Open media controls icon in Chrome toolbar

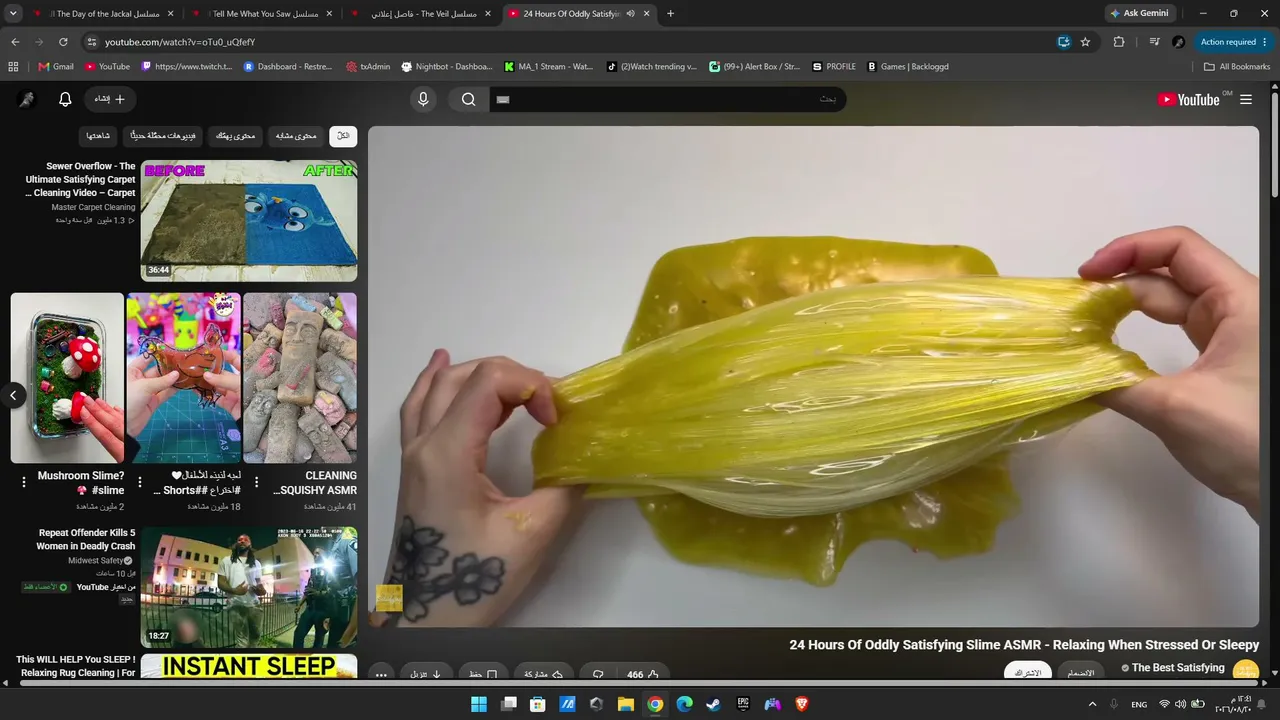pos(1154,42)
